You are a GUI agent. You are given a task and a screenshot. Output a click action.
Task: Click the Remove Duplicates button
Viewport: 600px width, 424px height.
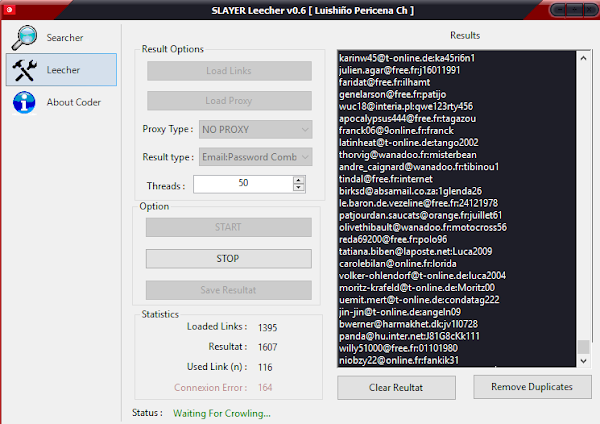(x=532, y=387)
